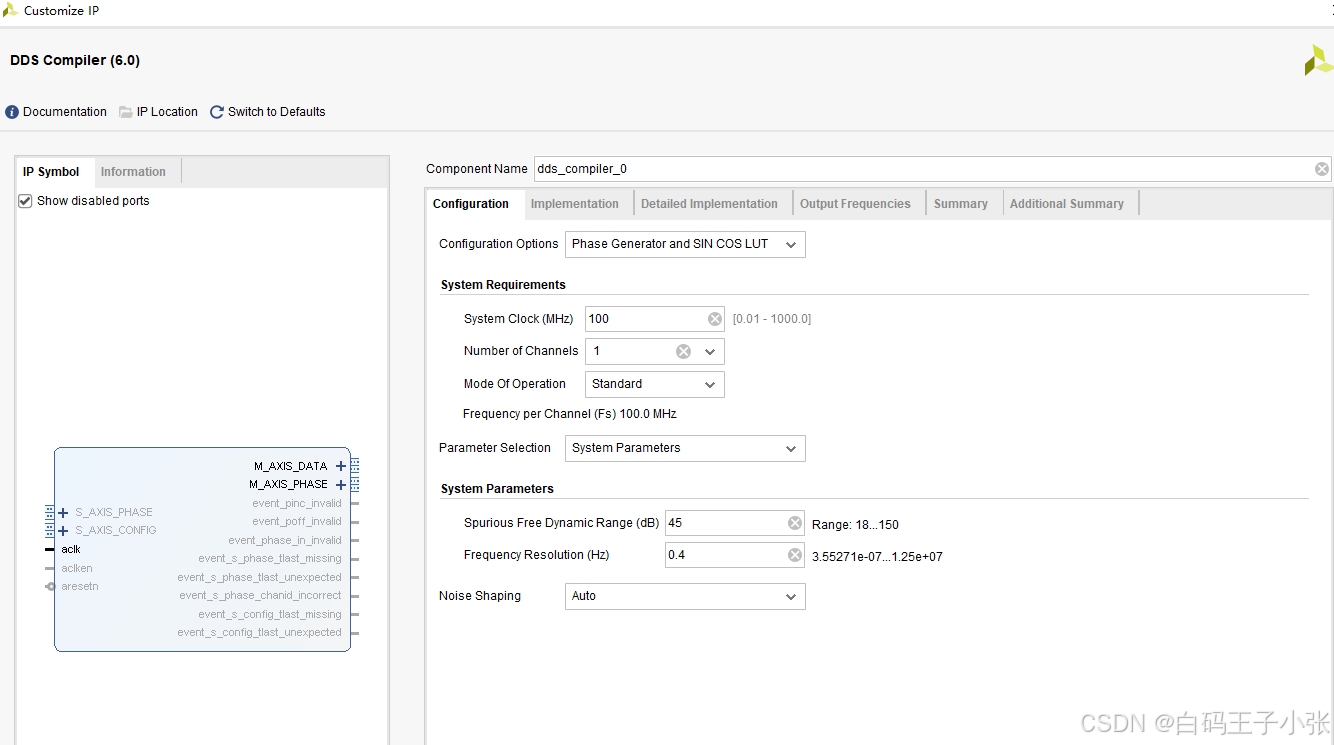Toggle Show disabled ports checkbox
Screen dimensions: 1334x745
26,201
